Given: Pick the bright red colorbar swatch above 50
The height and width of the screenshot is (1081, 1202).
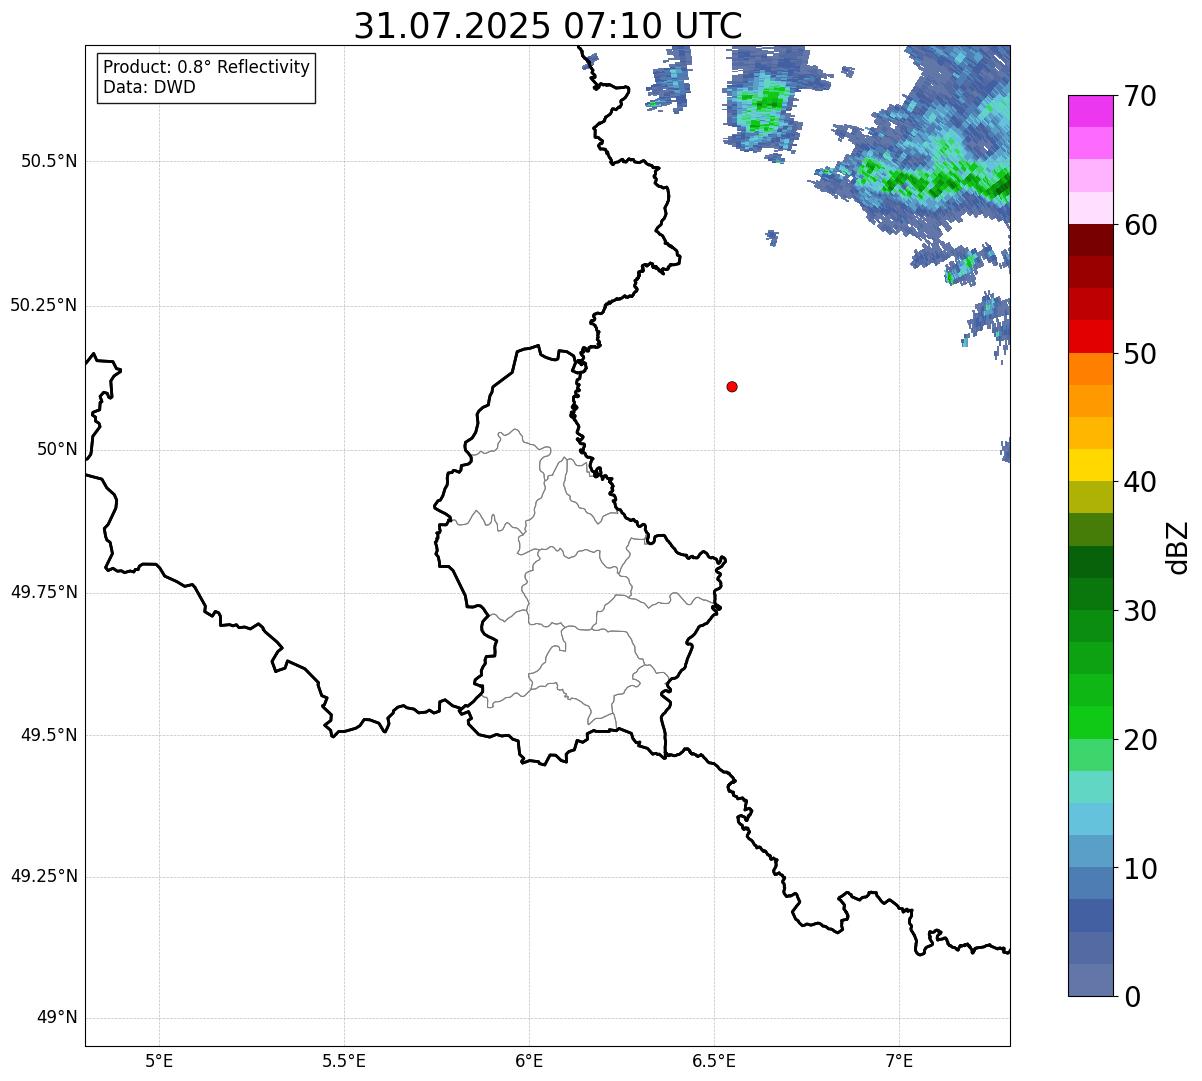Looking at the screenshot, I should point(1091,337).
